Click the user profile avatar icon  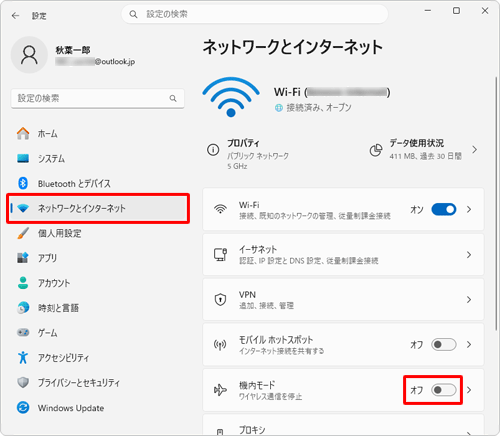coord(29,55)
